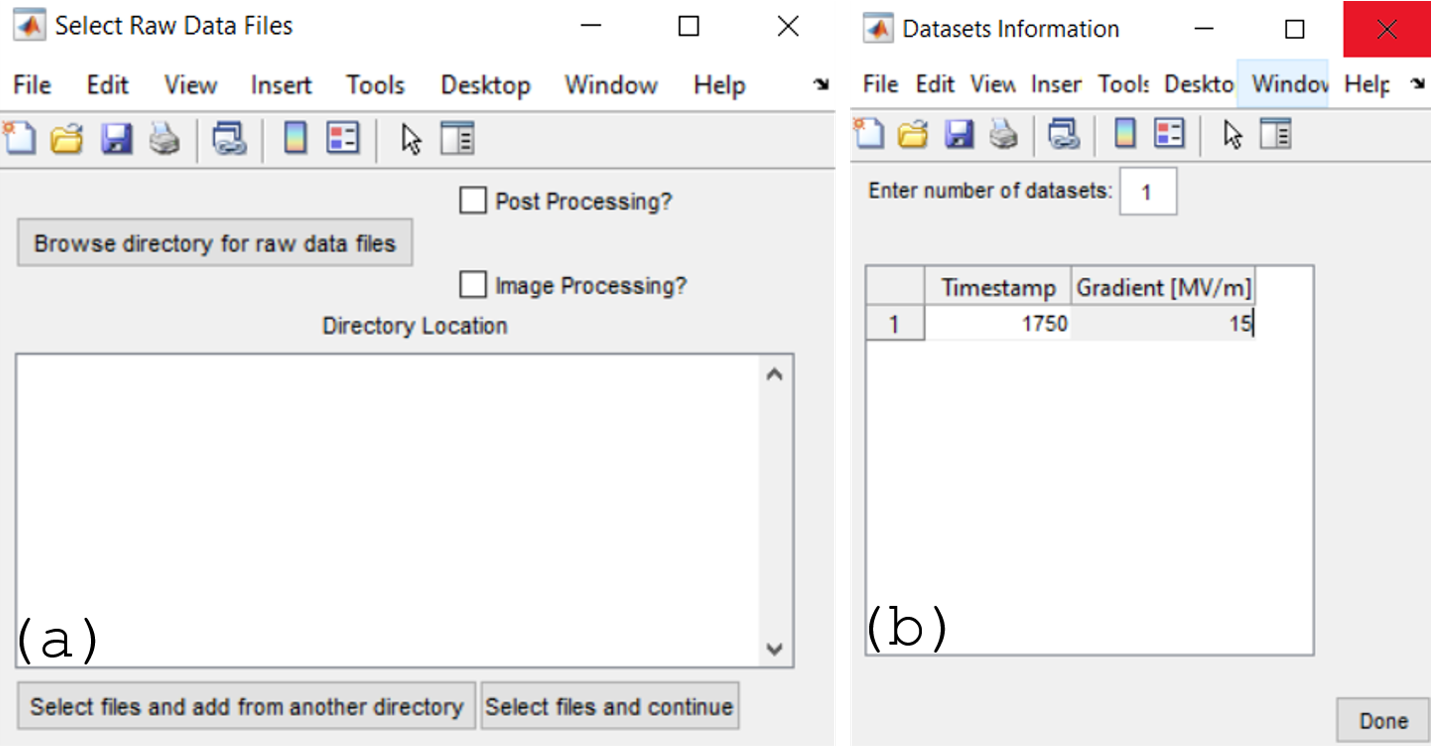Screen dimensions: 1431x746
Task: Close the Select Raw Data Files window
Action: coord(788,27)
